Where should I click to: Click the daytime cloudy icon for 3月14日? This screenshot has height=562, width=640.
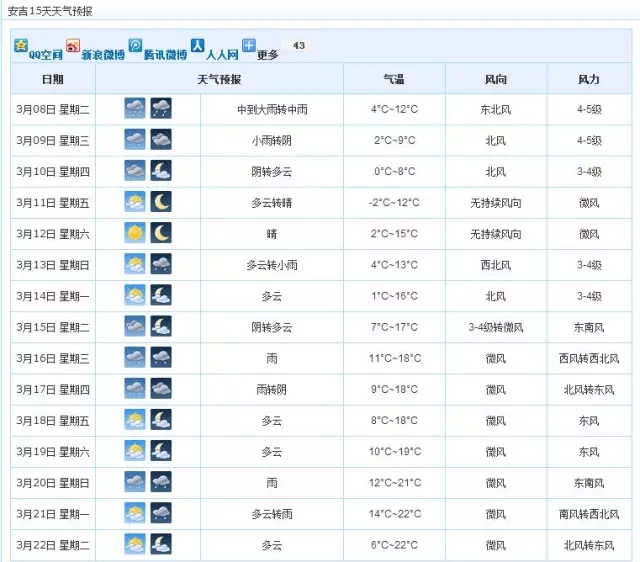(x=135, y=295)
